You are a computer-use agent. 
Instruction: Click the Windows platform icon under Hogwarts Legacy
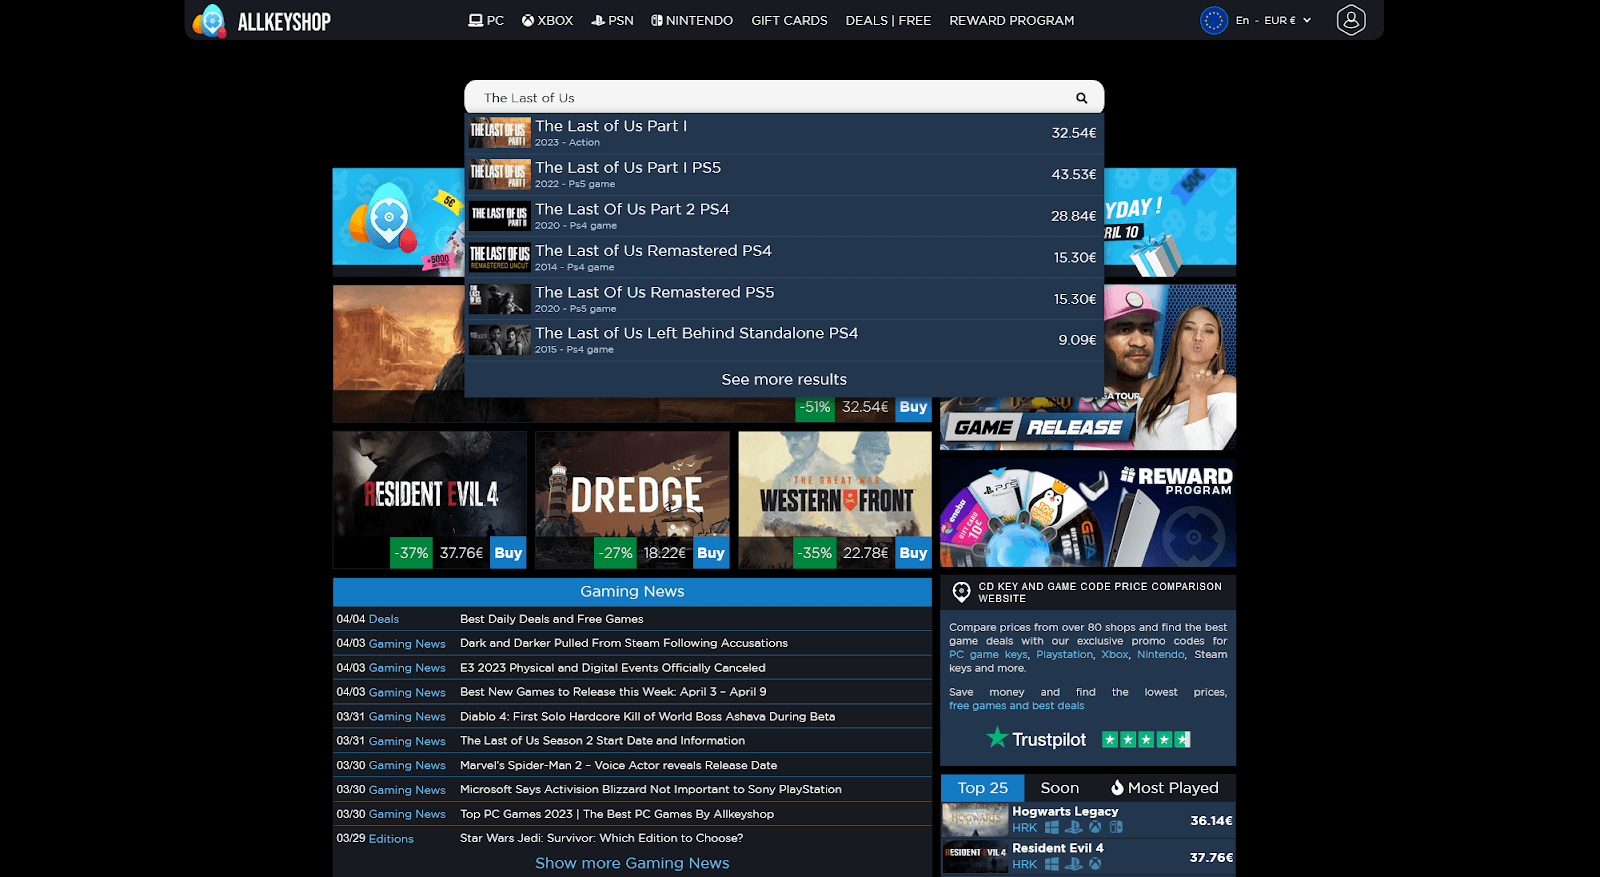click(1051, 828)
